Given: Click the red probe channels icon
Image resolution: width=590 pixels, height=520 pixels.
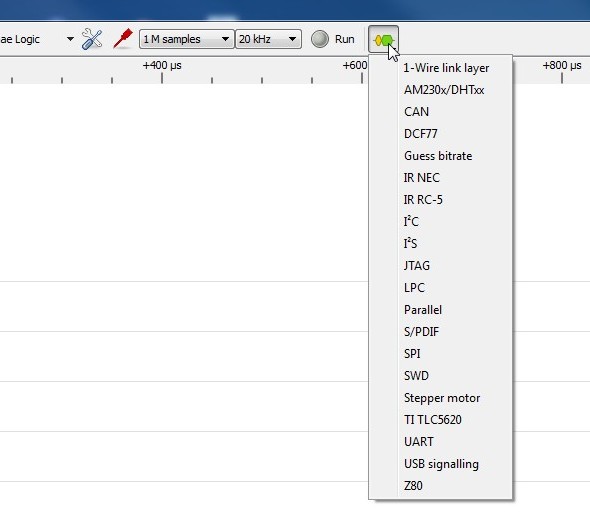Looking at the screenshot, I should (x=123, y=38).
